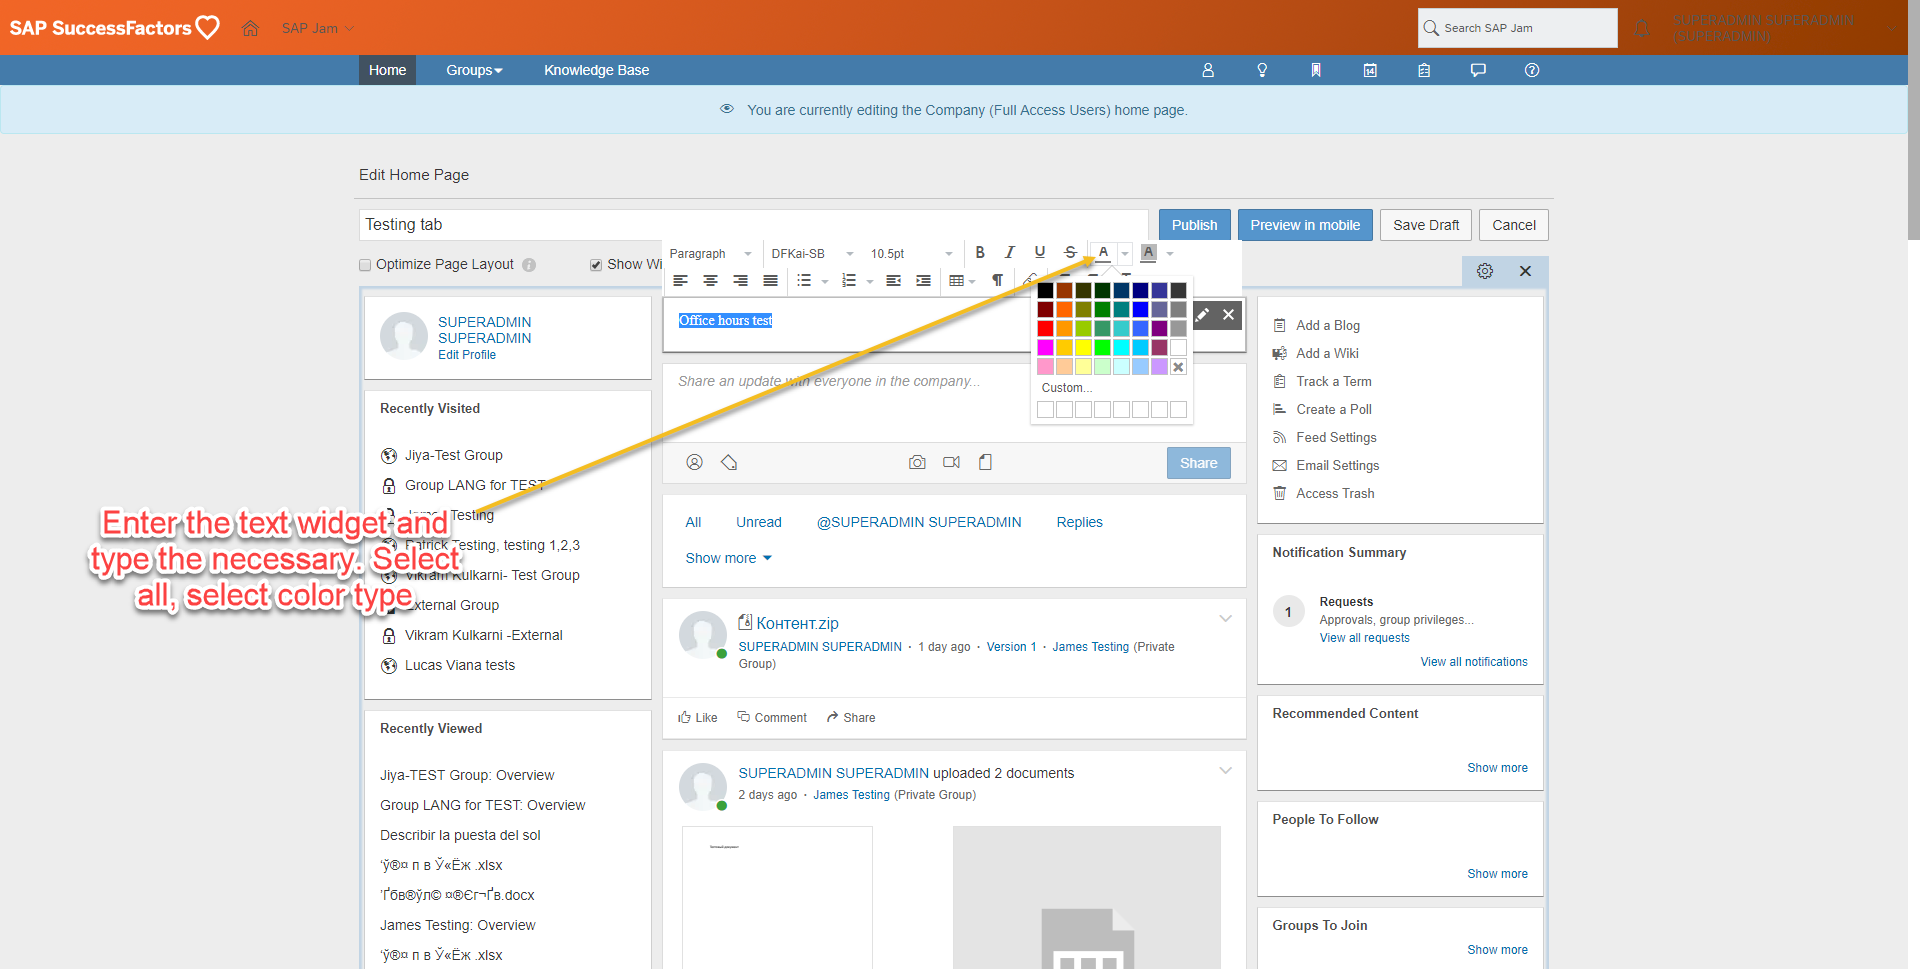Open the background color dropdown arrow
The width and height of the screenshot is (1920, 969).
(1170, 254)
